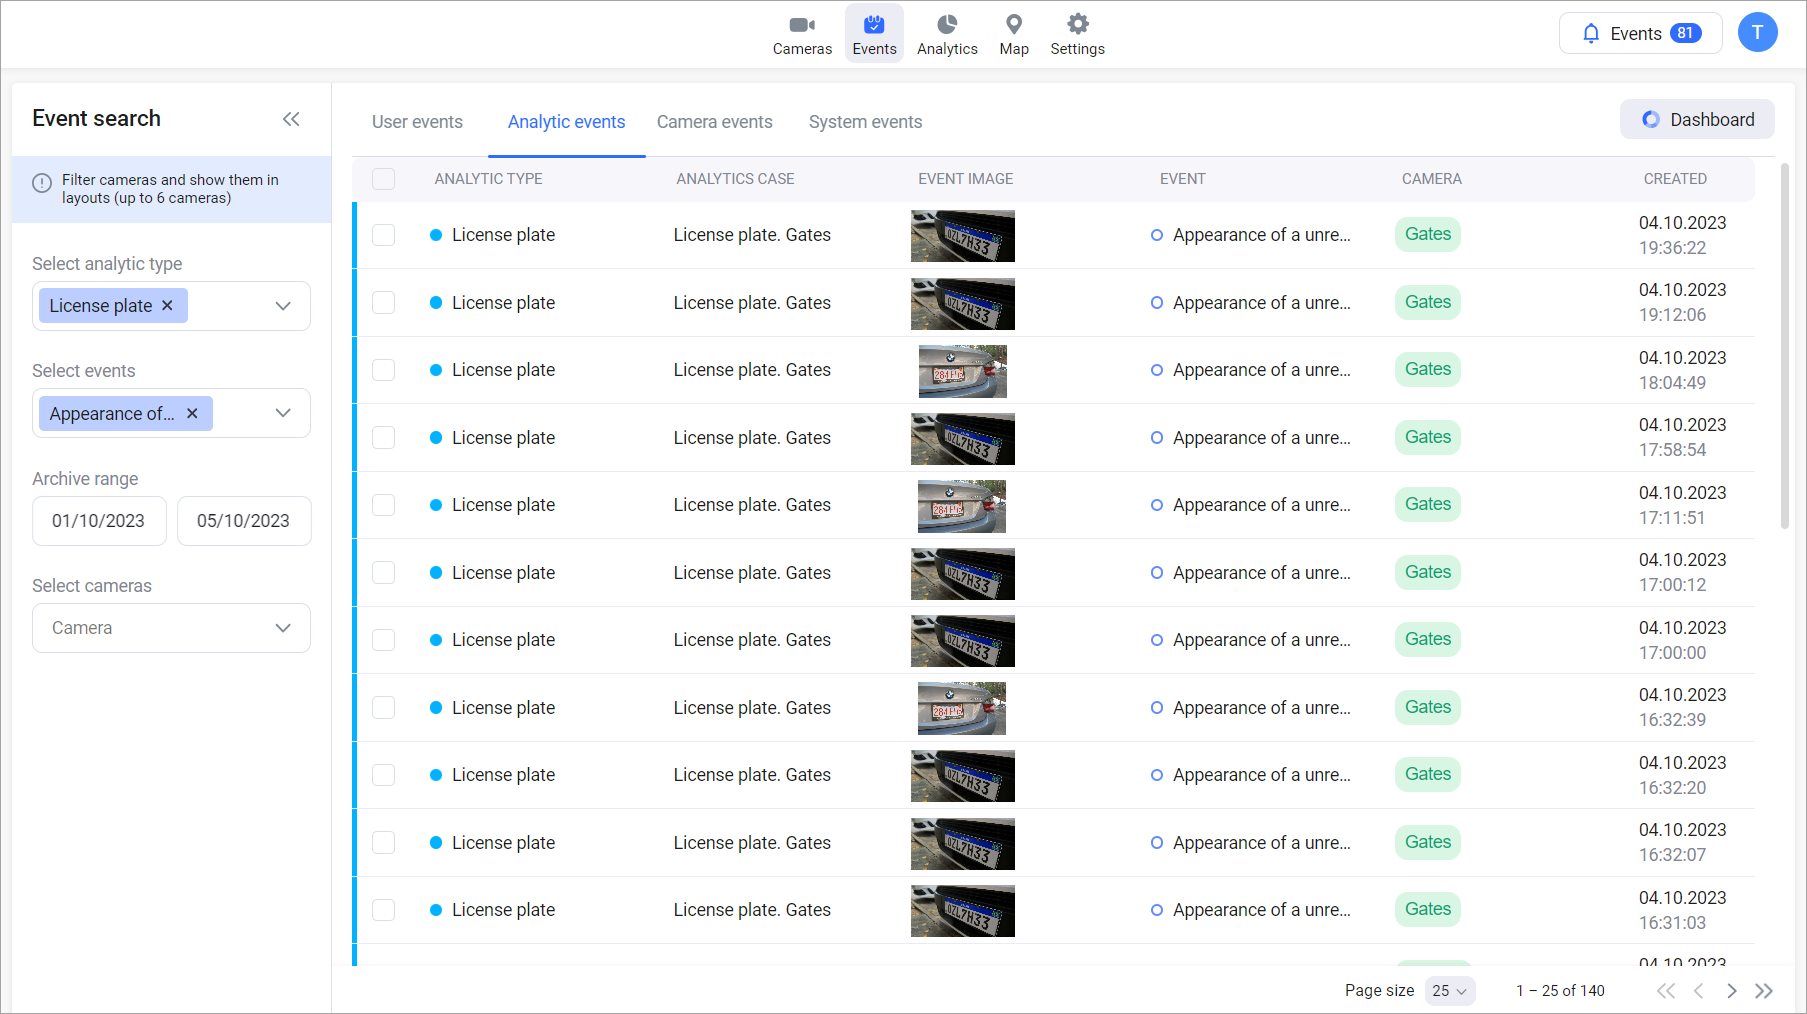Remove the License plate filter tag
1807x1014 pixels.
point(168,306)
